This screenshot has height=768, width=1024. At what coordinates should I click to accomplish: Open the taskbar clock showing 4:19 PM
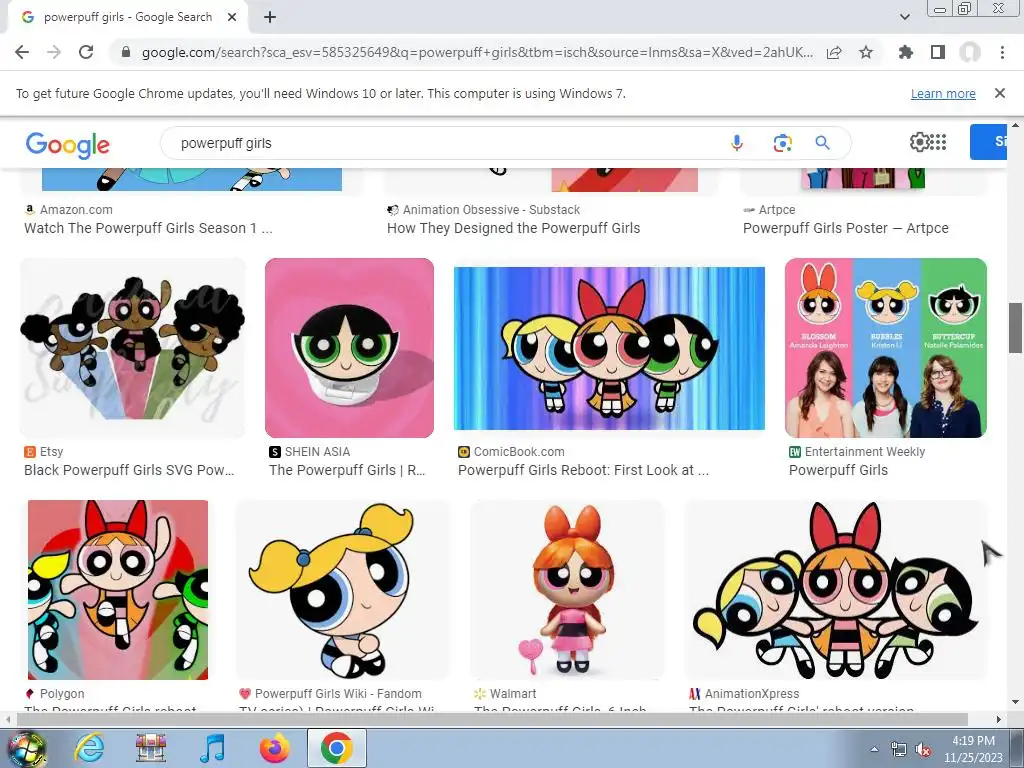pos(973,749)
